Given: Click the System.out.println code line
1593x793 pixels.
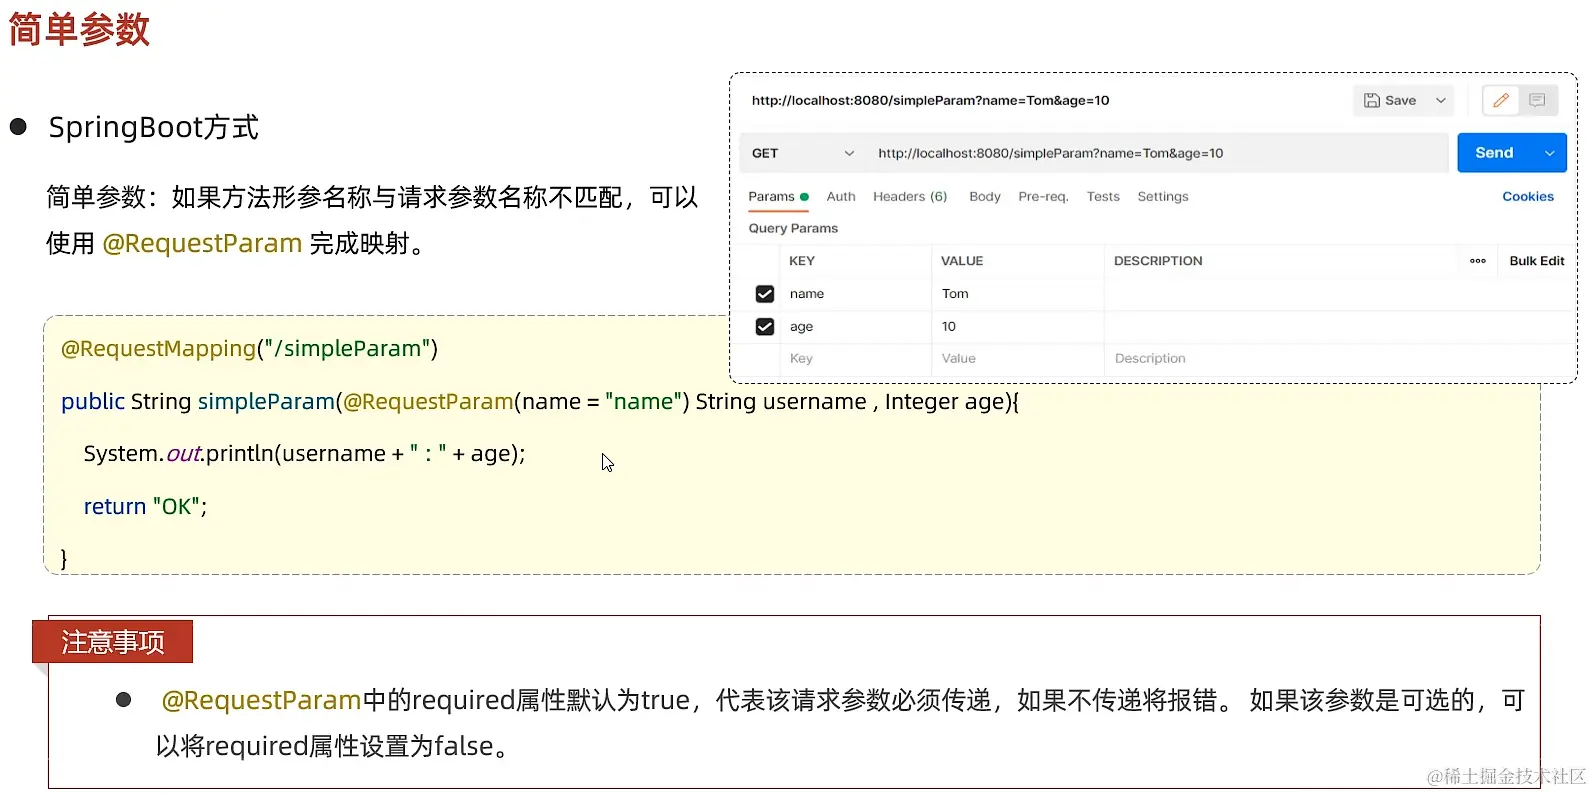Looking at the screenshot, I should [304, 454].
